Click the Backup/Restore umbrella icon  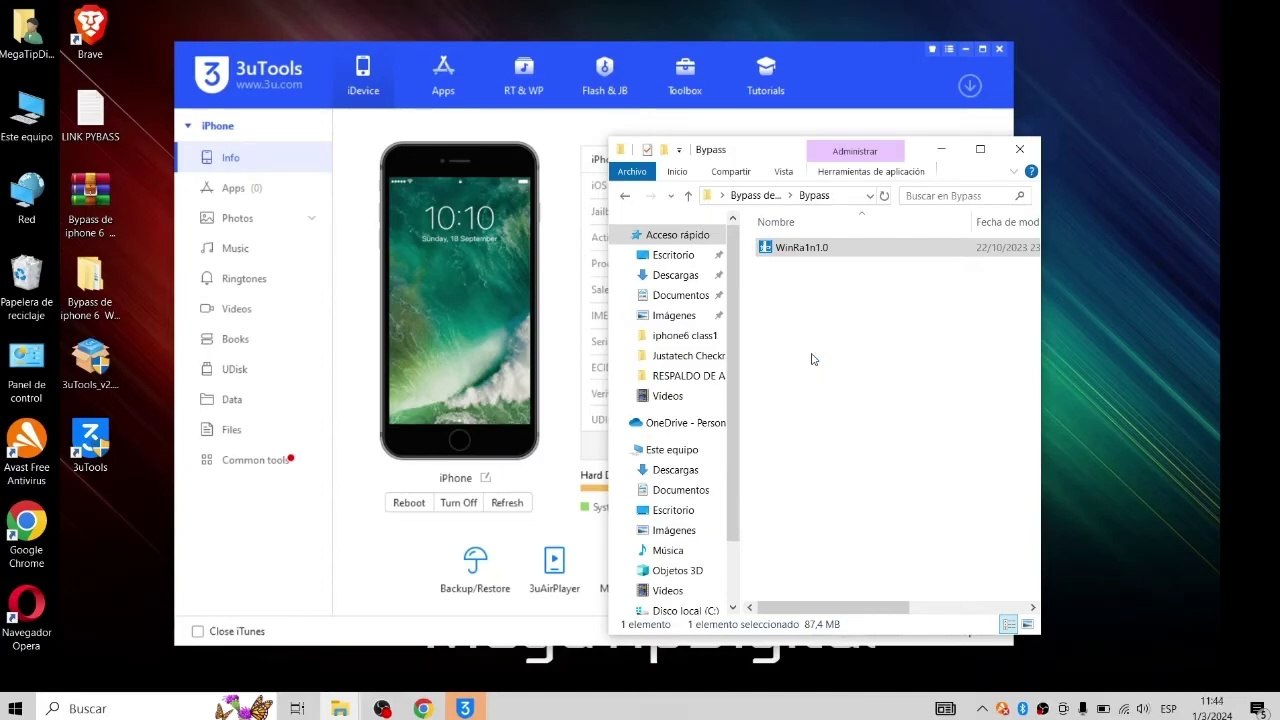pos(475,560)
